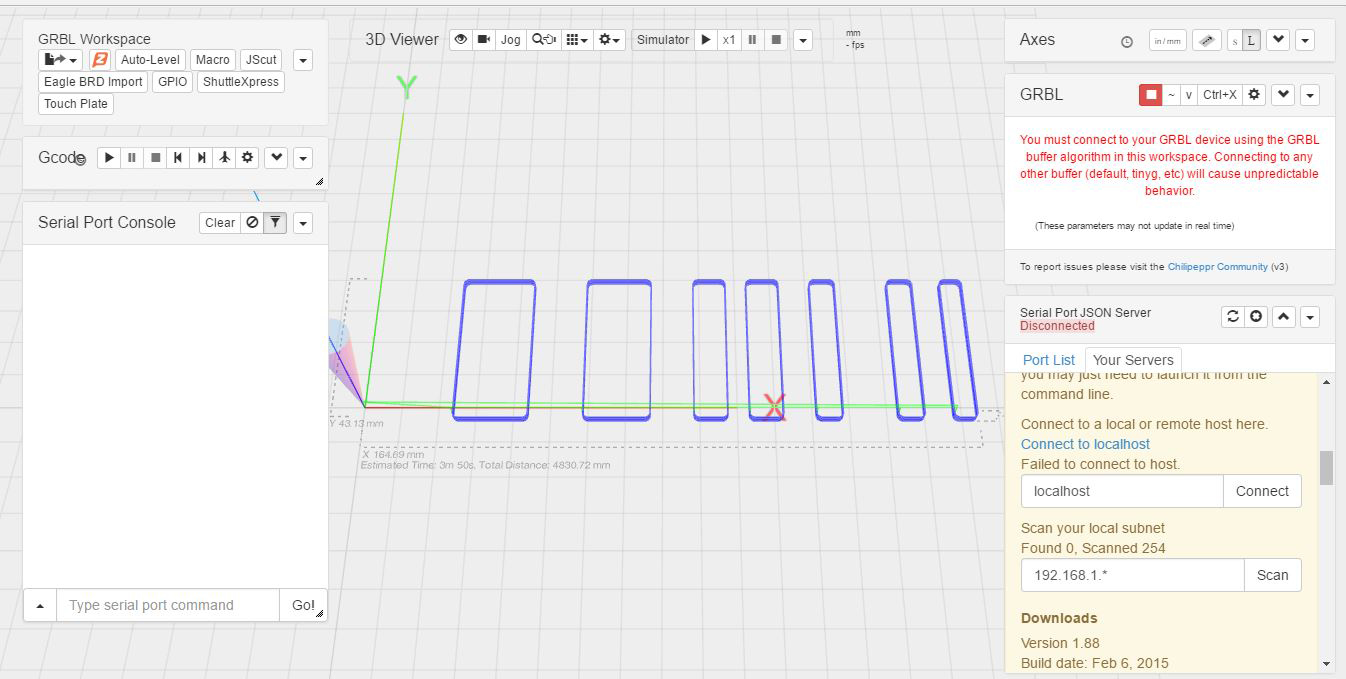The height and width of the screenshot is (679, 1346).
Task: Open the file import dropdown in GRBL Workspace
Action: tap(61, 60)
